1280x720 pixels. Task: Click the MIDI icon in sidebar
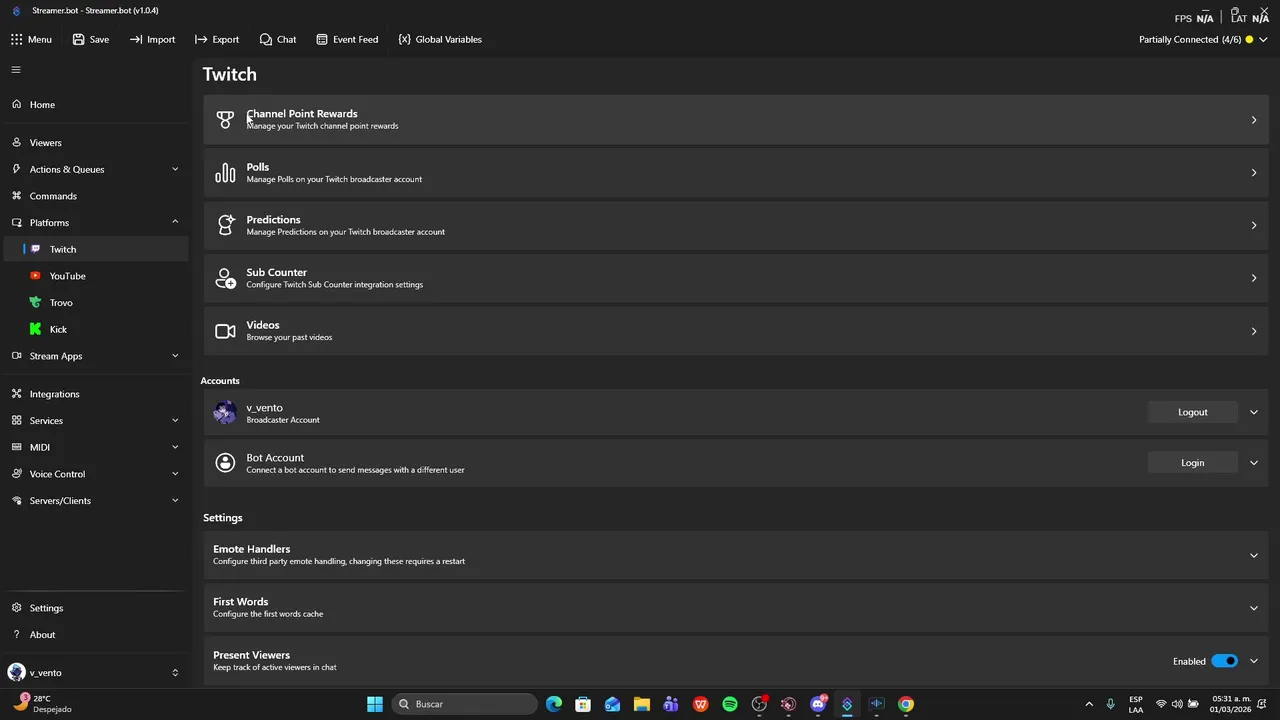pyautogui.click(x=16, y=447)
